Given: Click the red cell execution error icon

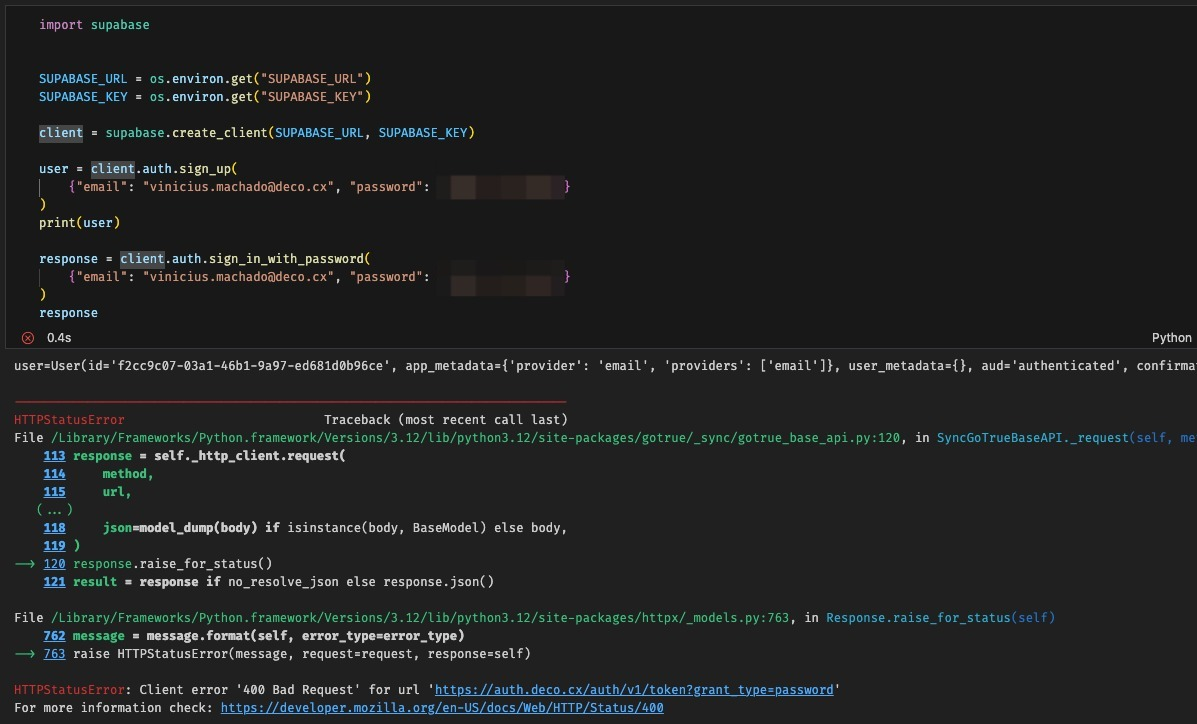Looking at the screenshot, I should [x=28, y=338].
